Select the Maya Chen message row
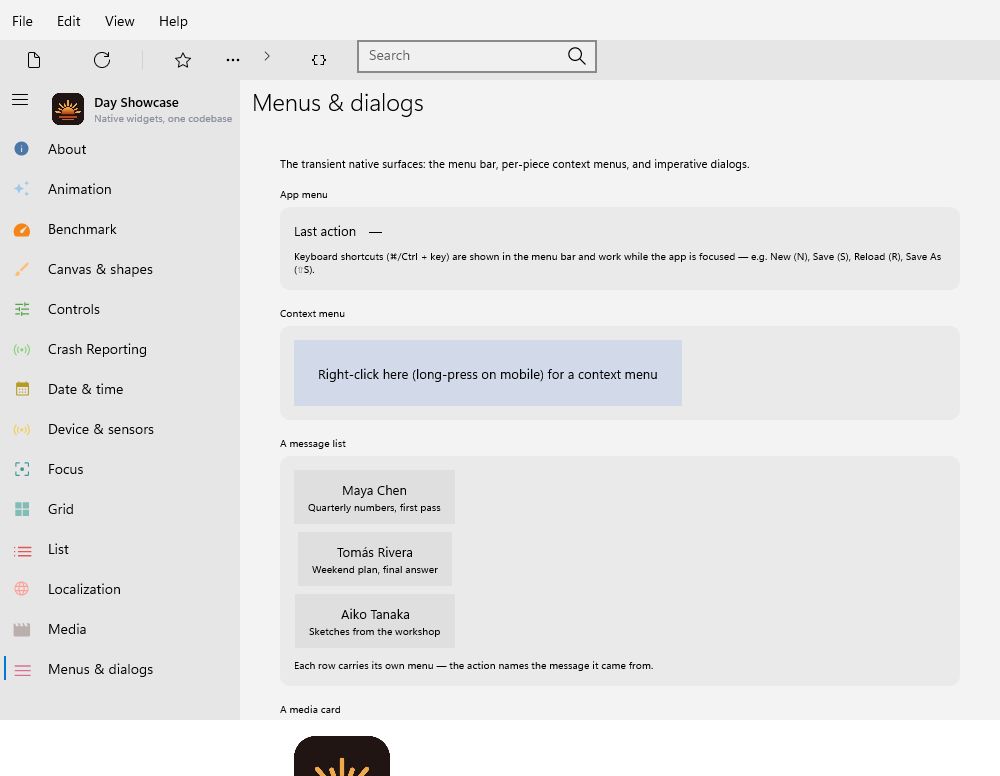The width and height of the screenshot is (1000, 776). [374, 497]
